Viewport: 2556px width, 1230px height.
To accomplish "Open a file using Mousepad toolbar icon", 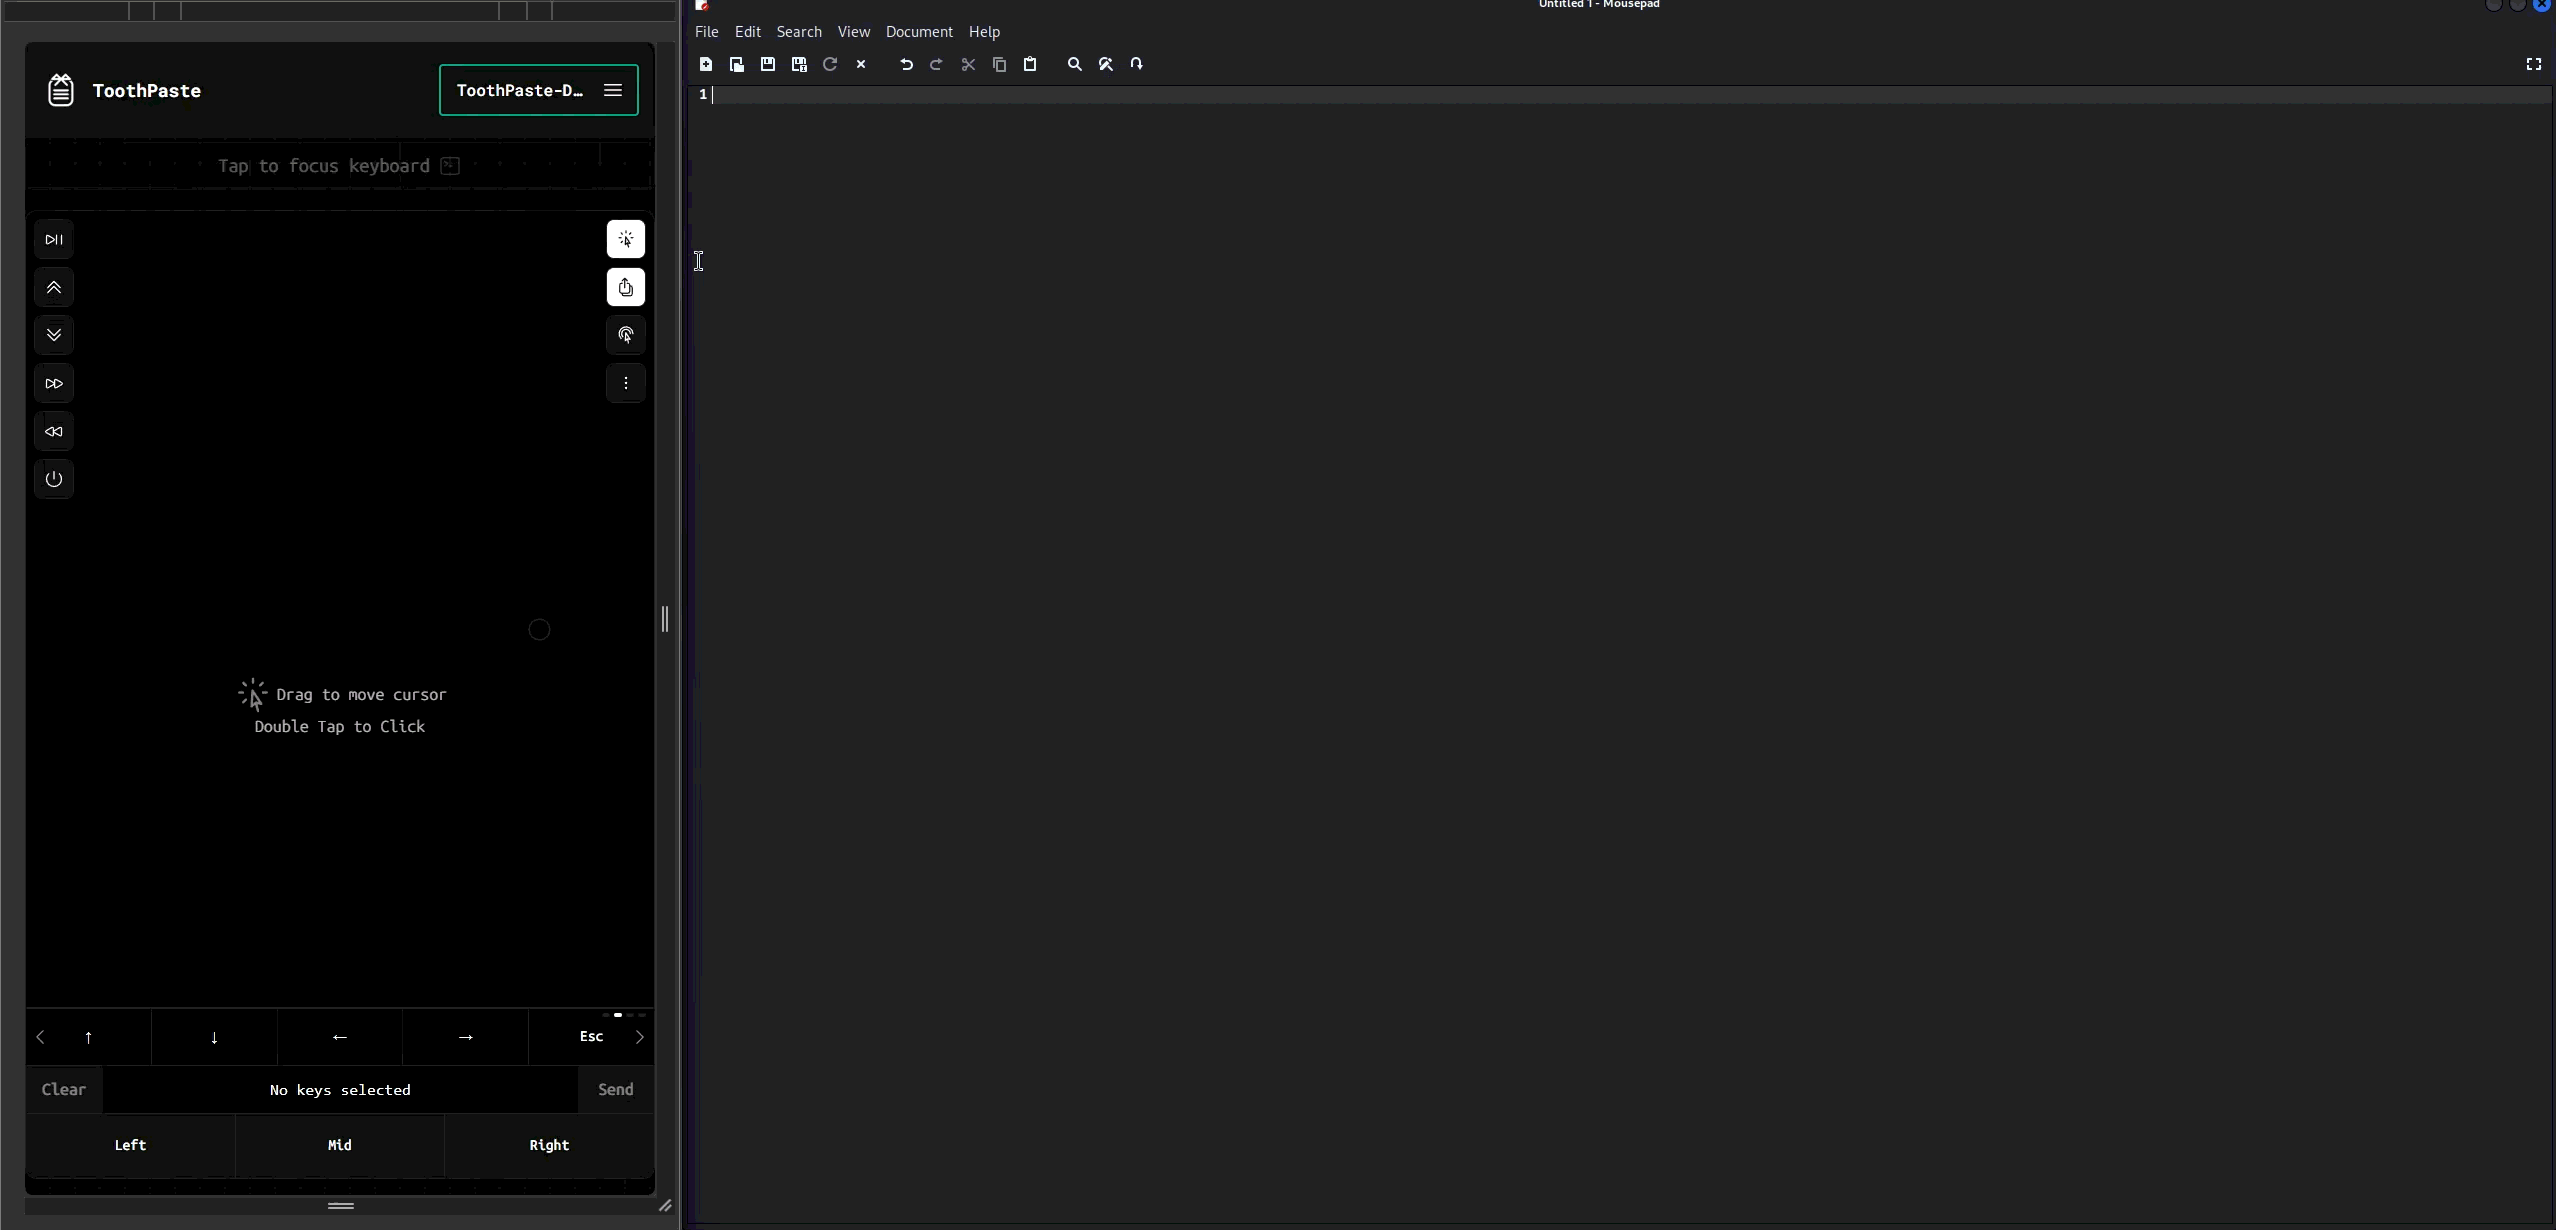I will (x=737, y=64).
